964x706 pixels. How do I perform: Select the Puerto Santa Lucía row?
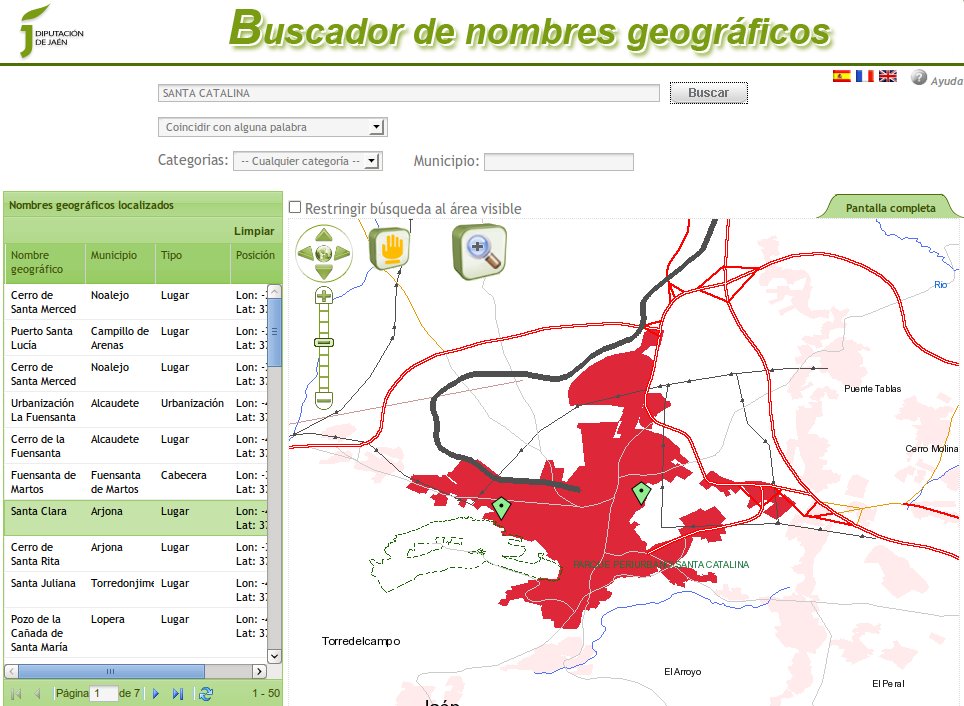point(136,338)
